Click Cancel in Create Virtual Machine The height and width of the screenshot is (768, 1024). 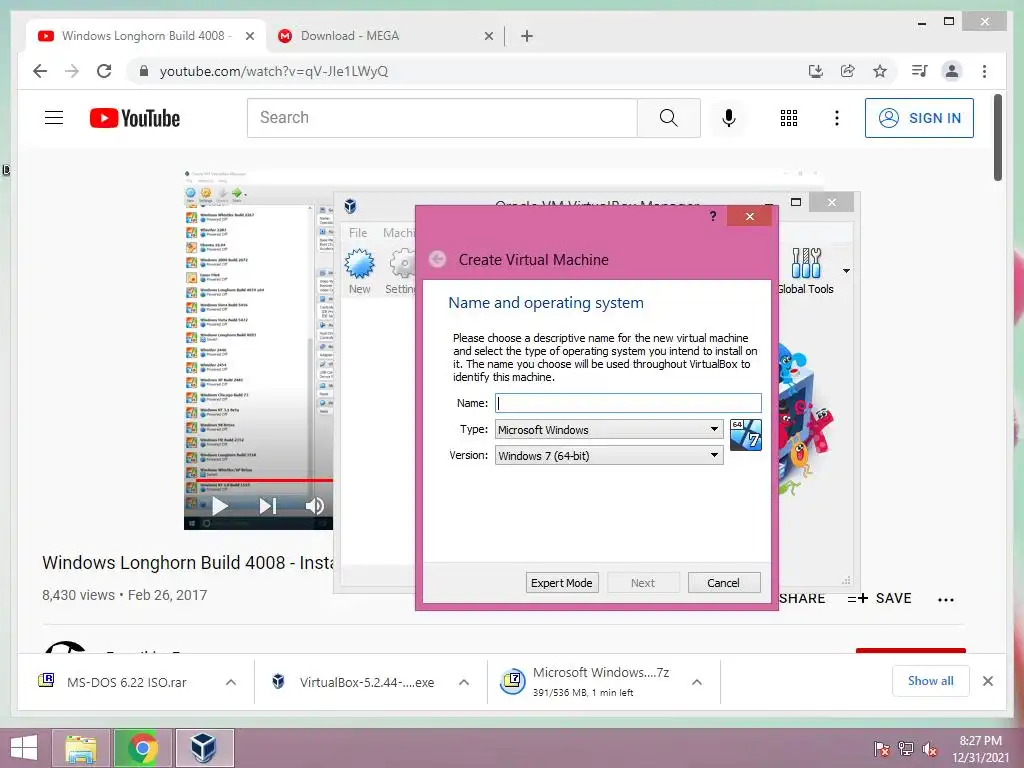pos(724,583)
